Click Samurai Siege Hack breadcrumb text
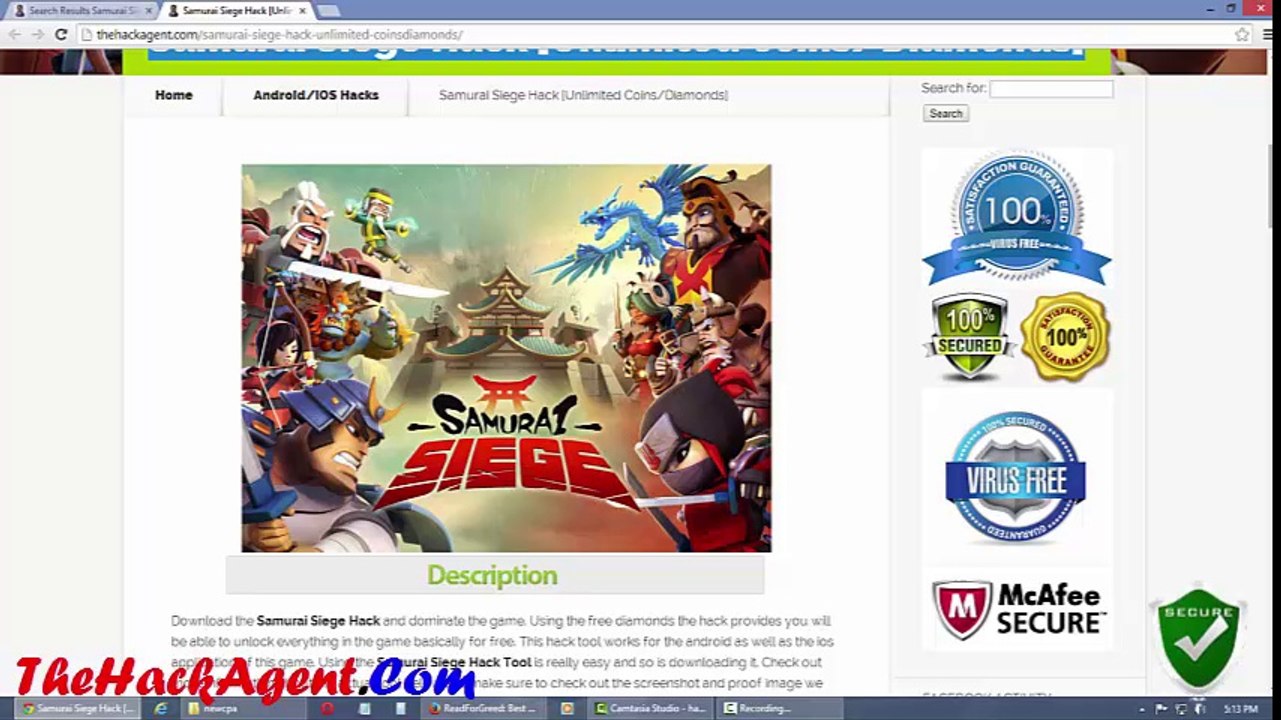Image resolution: width=1281 pixels, height=720 pixels. [x=583, y=95]
